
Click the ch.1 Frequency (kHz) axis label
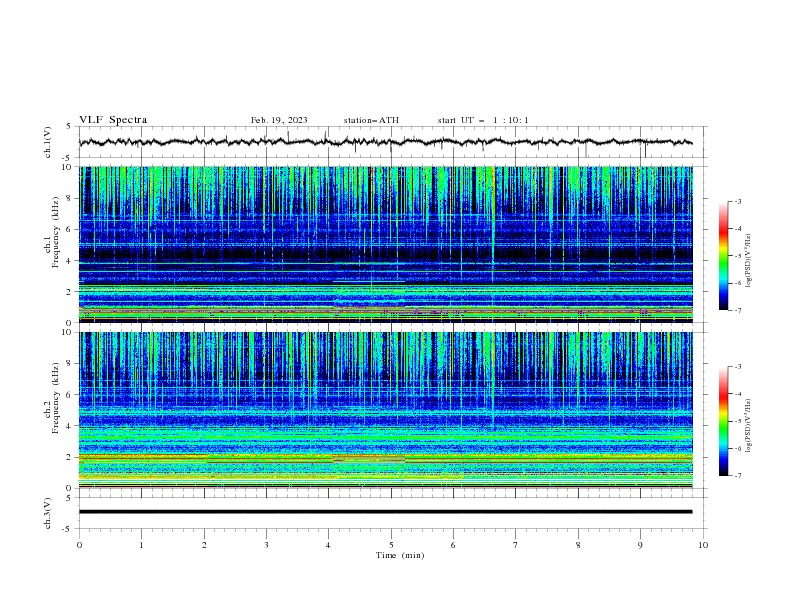click(x=52, y=232)
